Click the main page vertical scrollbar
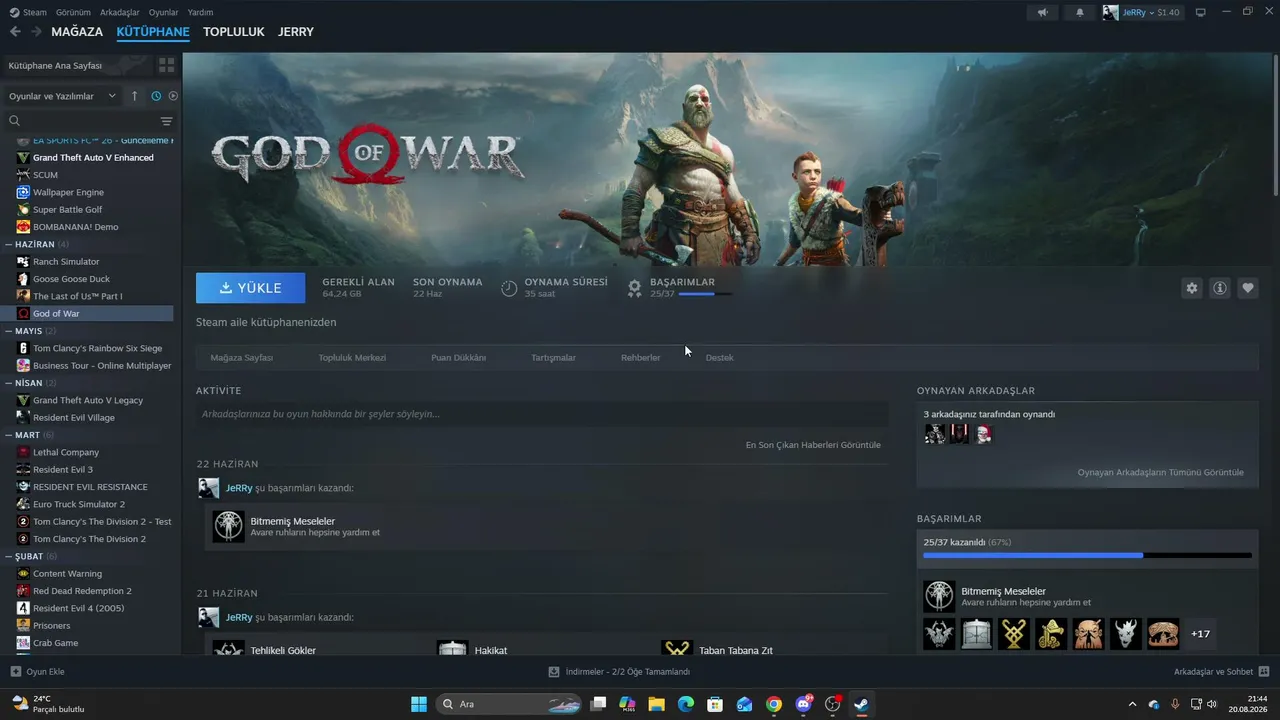Viewport: 1280px width, 720px height. point(1275,125)
